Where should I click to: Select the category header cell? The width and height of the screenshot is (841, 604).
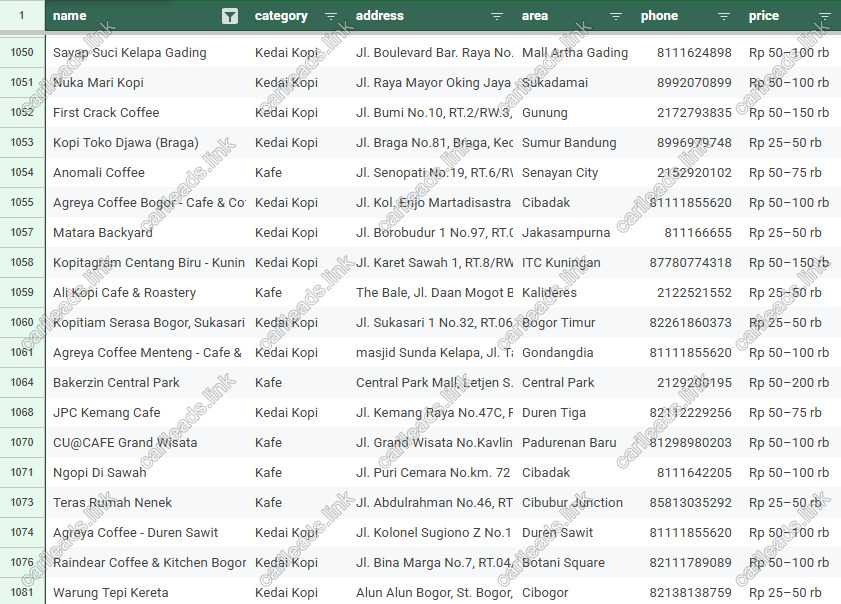297,16
